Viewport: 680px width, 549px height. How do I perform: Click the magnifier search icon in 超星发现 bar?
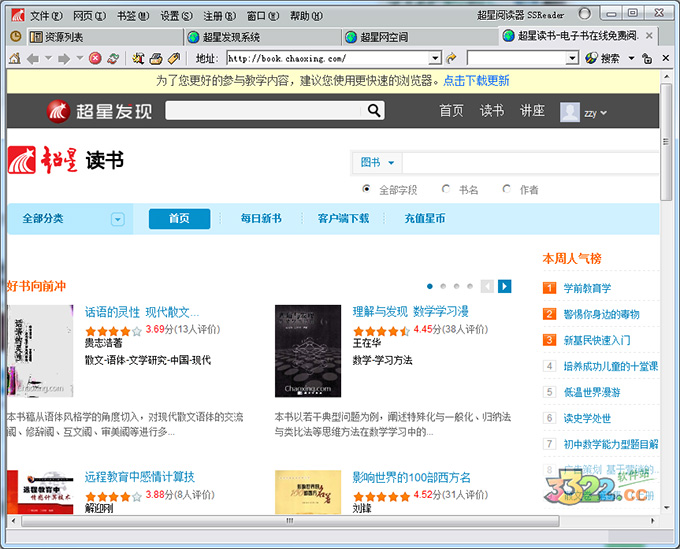374,111
